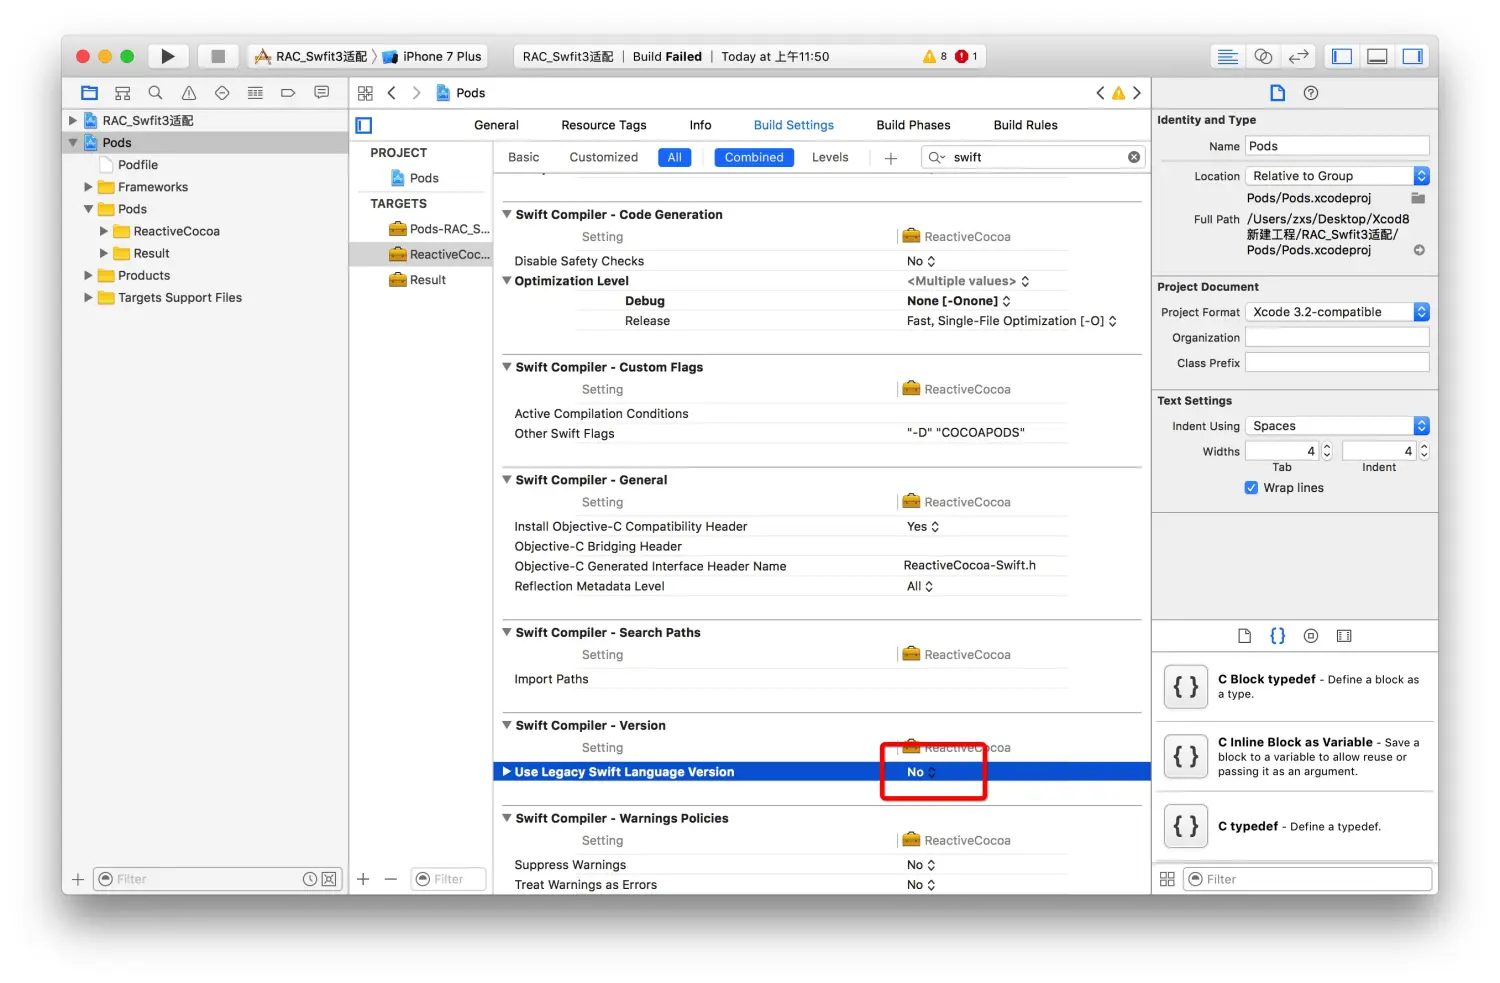Open the related items grid menu
Viewport: 1500px width, 983px height.
pyautogui.click(x=365, y=93)
